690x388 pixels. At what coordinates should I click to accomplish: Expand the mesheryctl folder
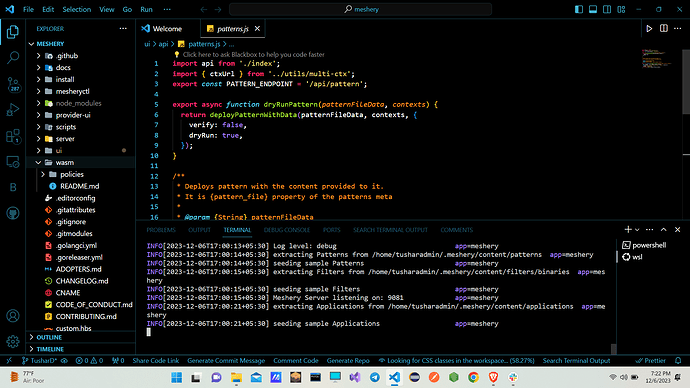pyautogui.click(x=38, y=92)
